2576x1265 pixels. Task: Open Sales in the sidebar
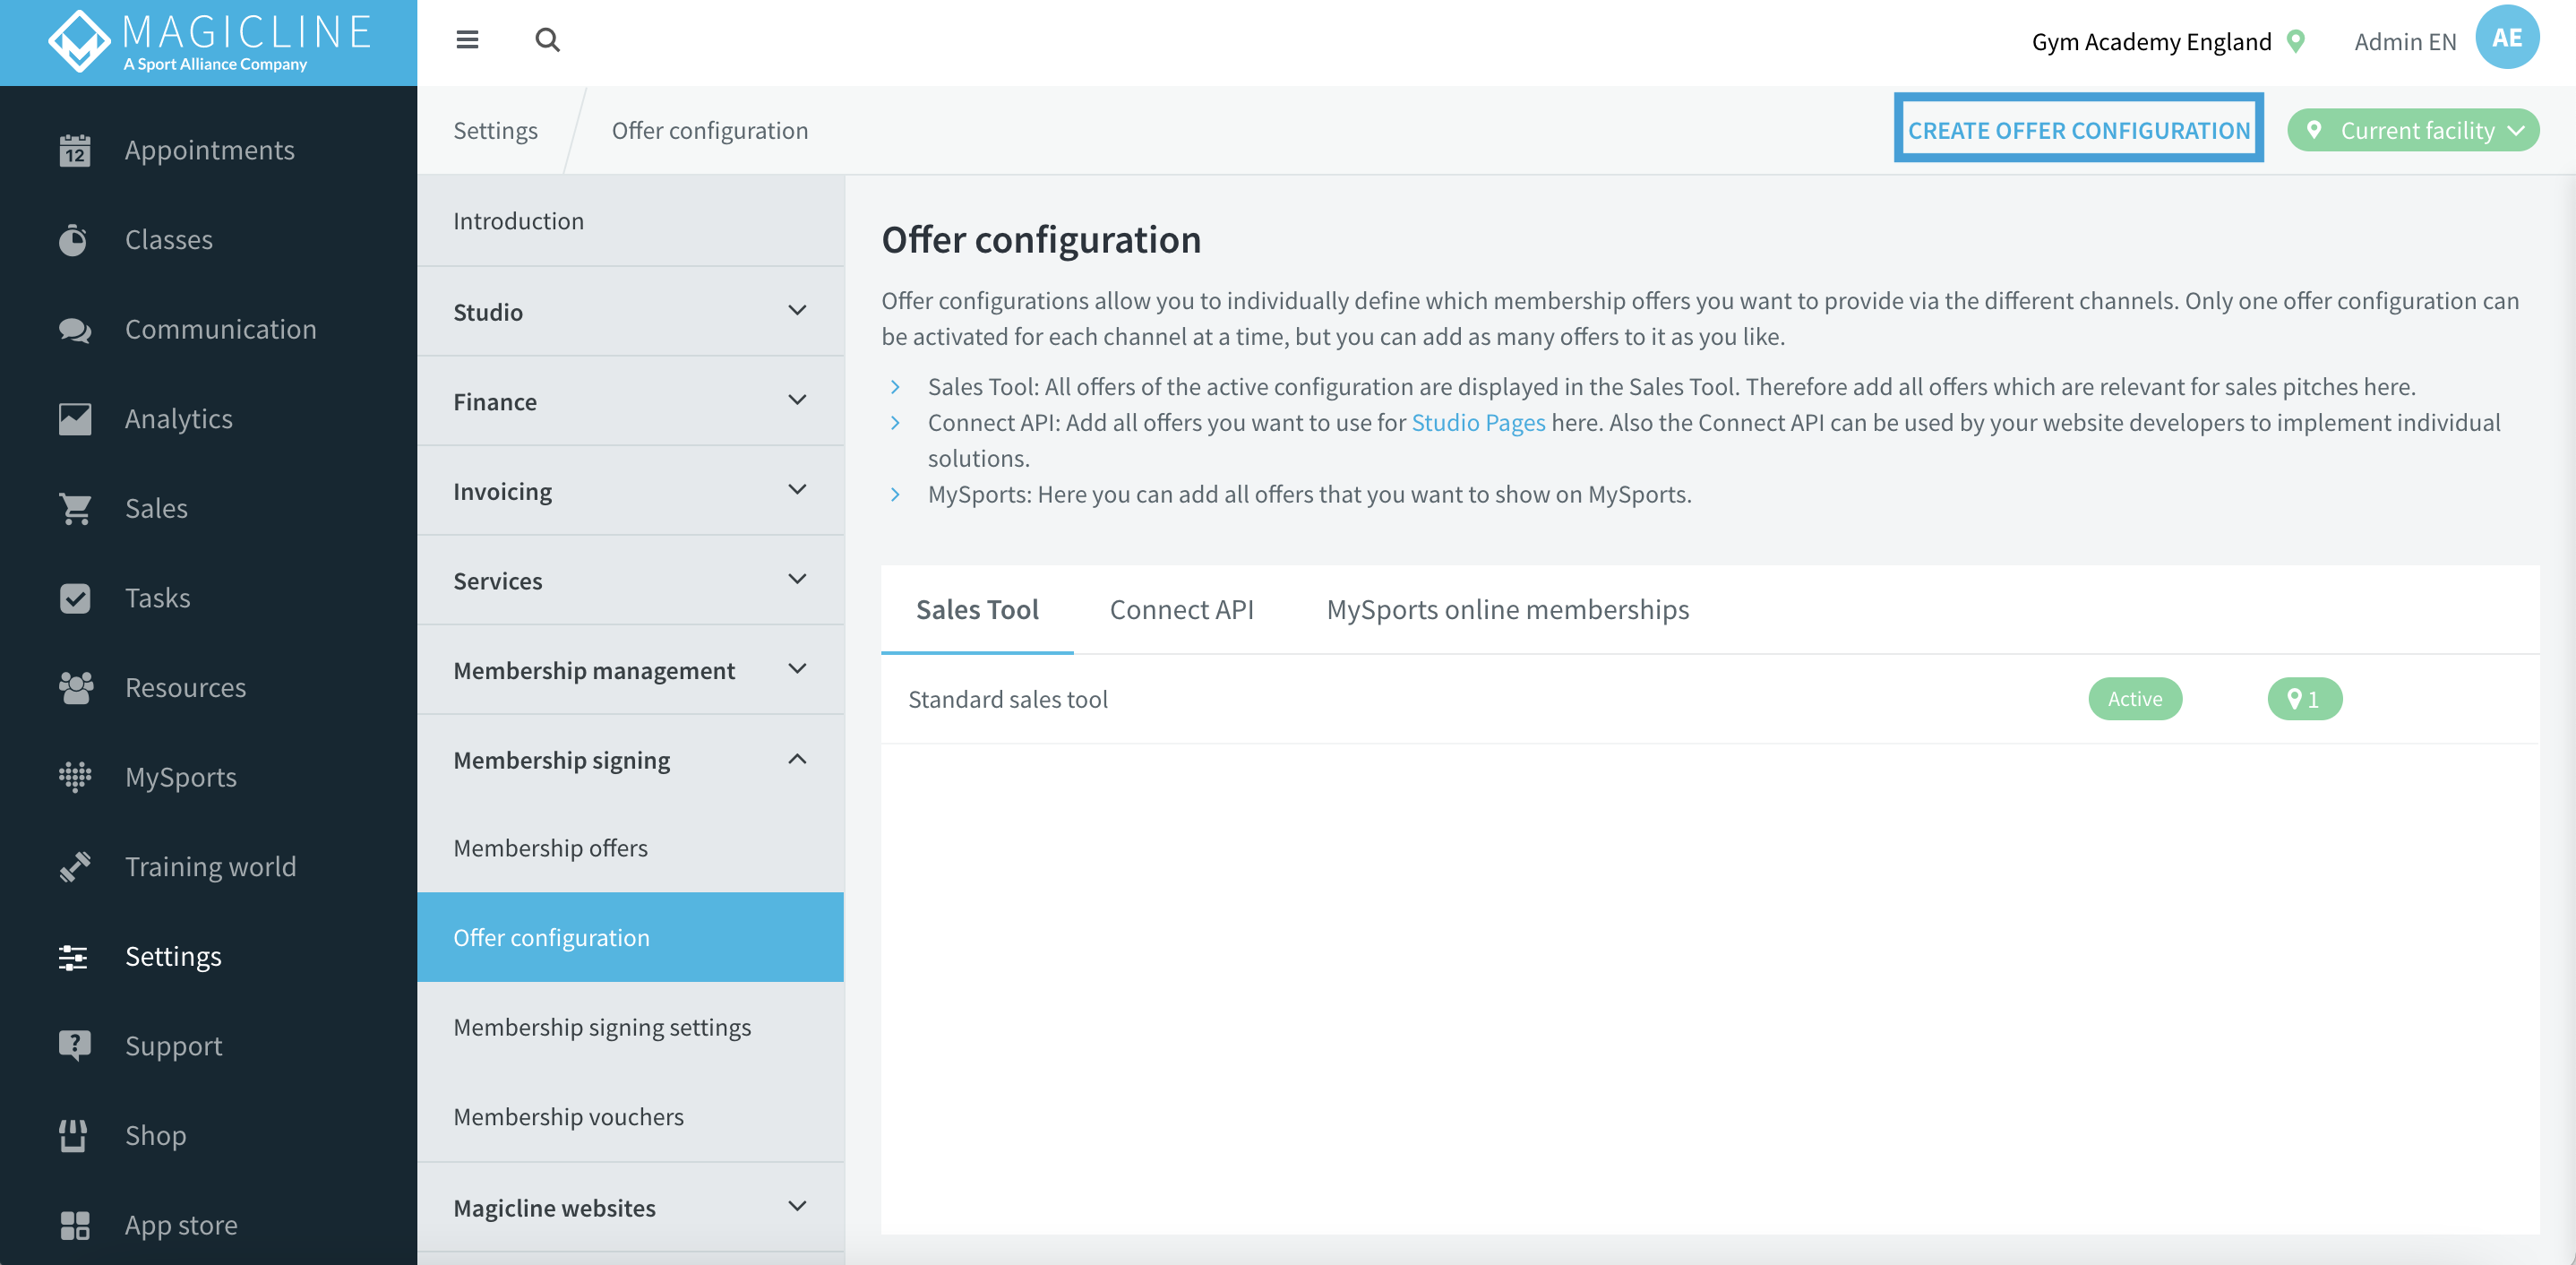click(208, 509)
